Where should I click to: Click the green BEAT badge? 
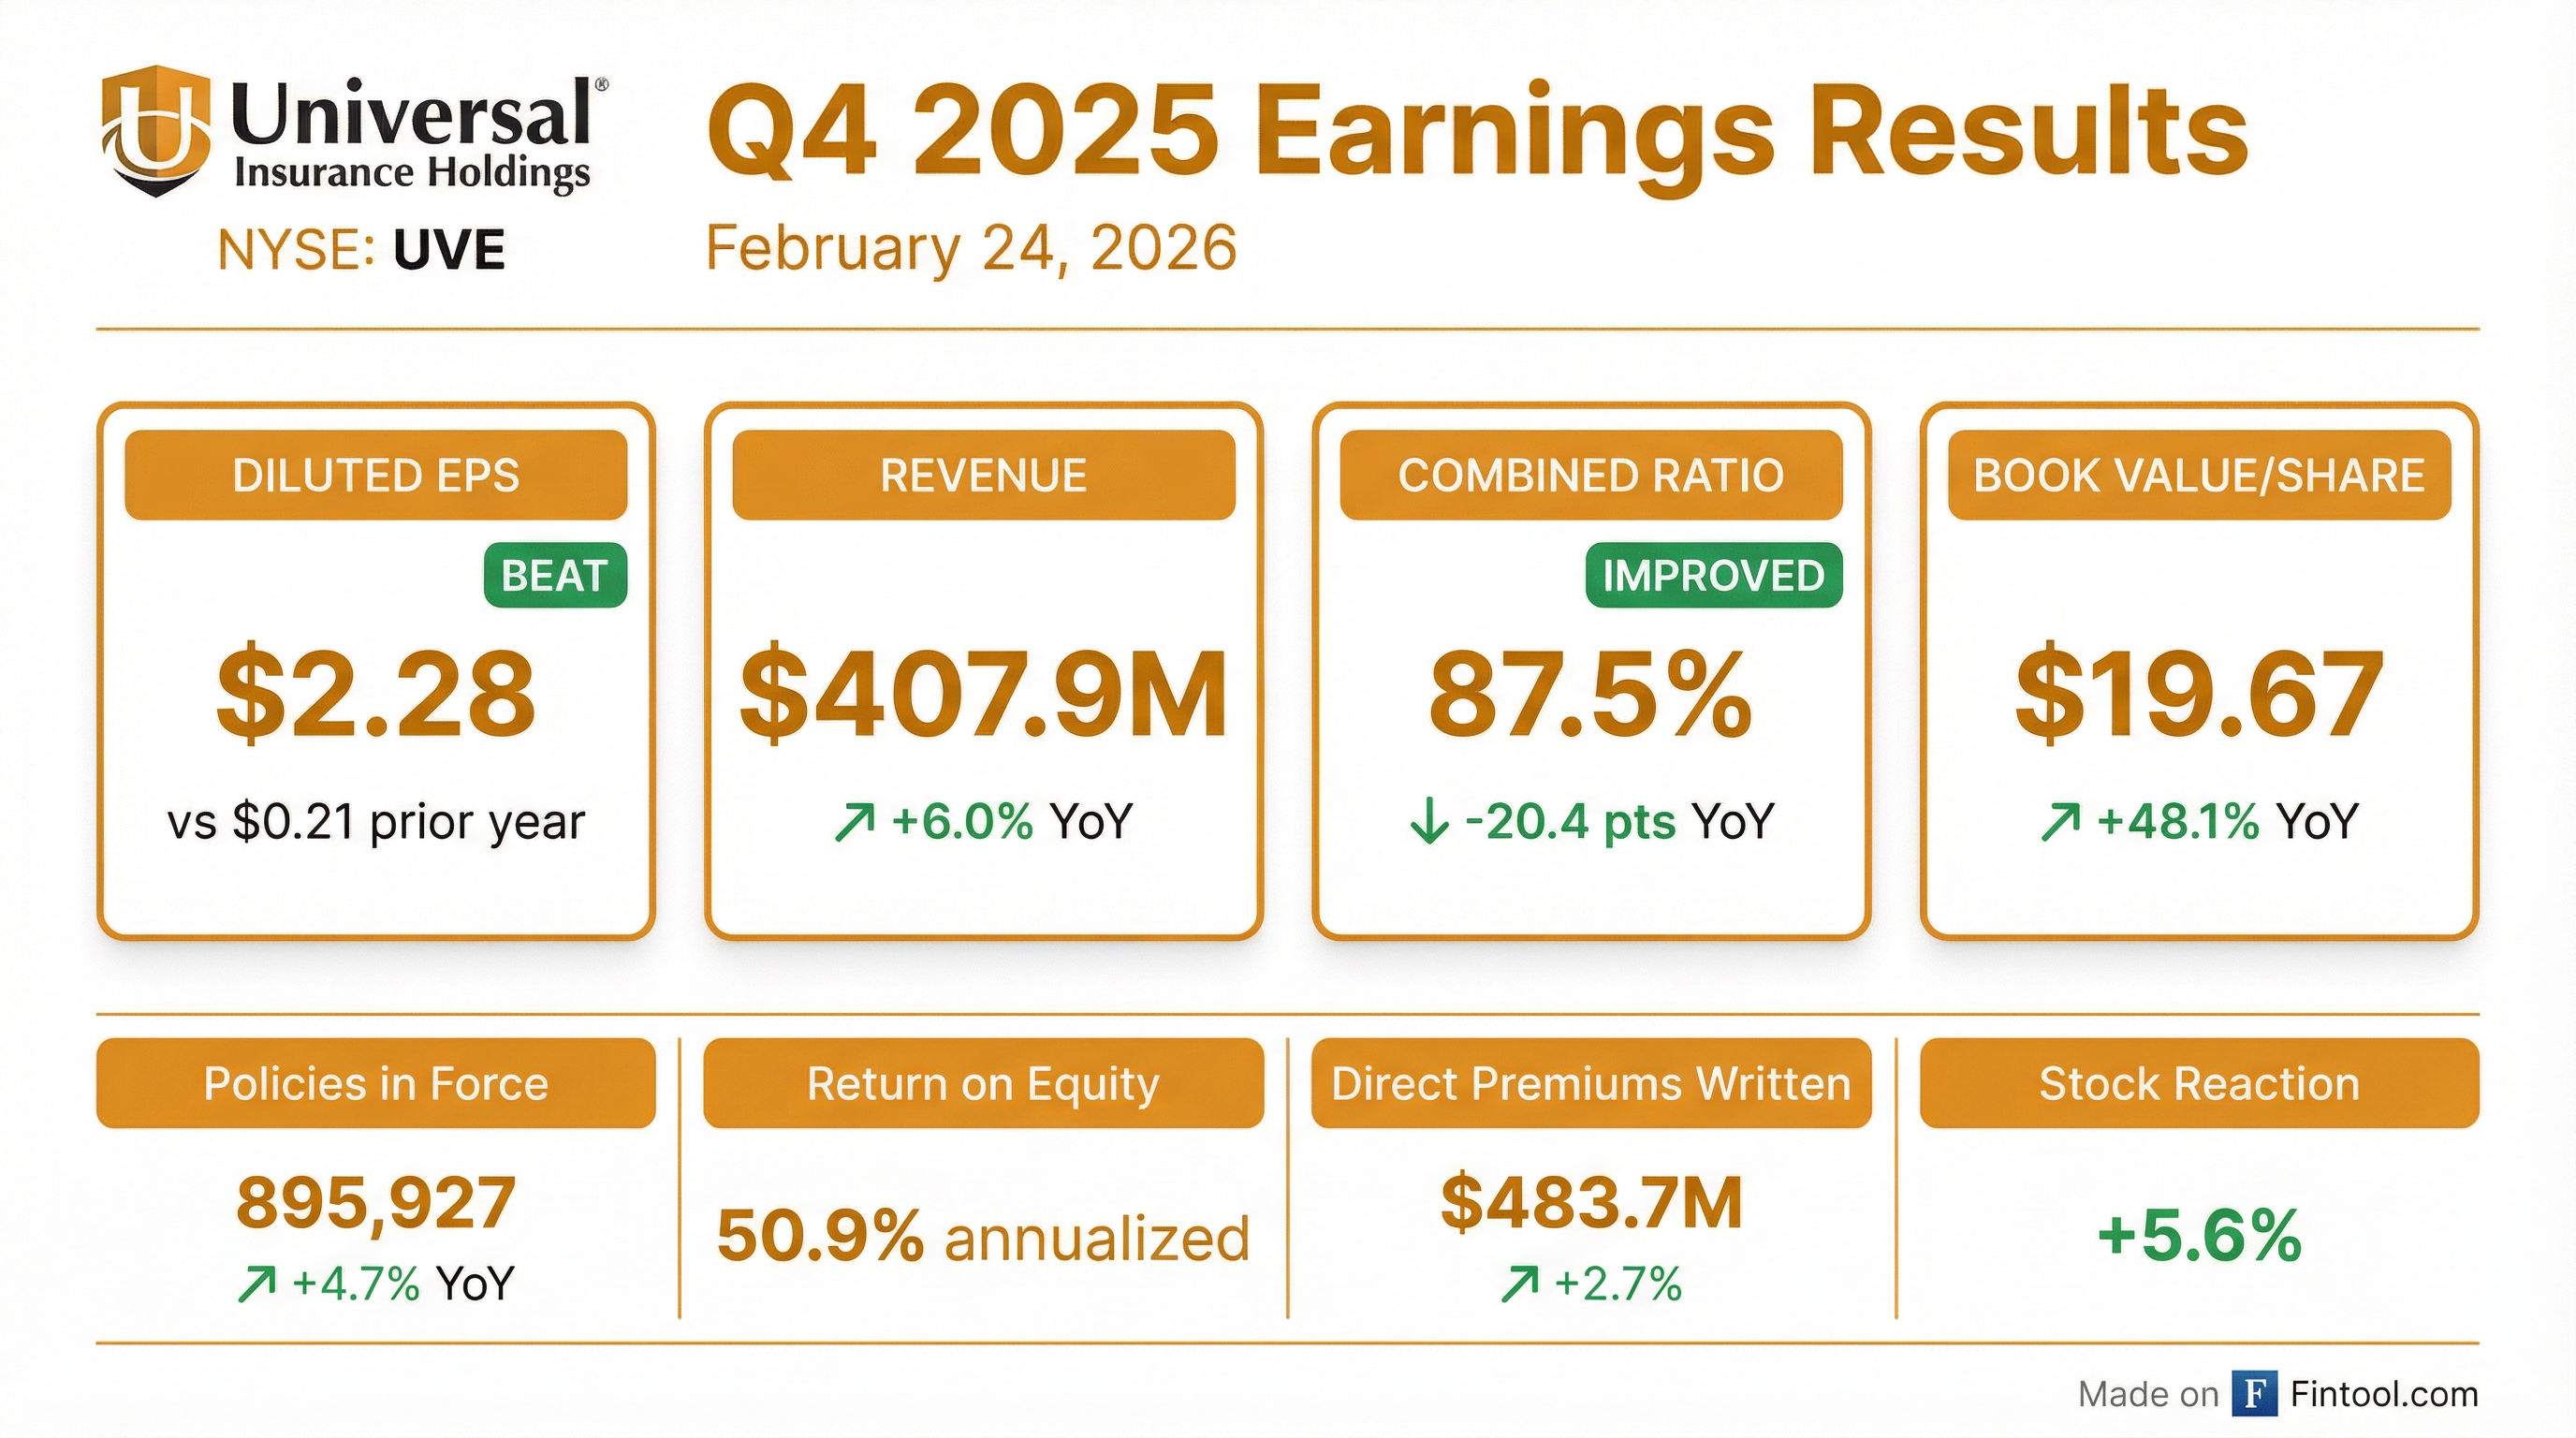pos(555,576)
